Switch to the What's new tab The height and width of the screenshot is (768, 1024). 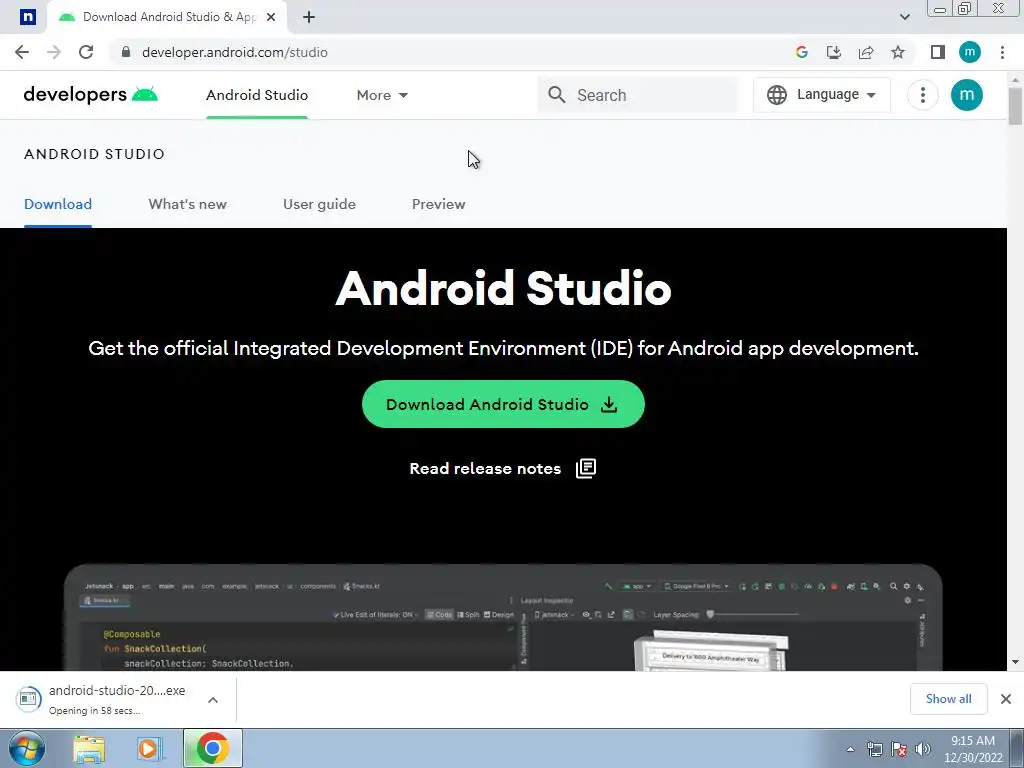point(187,204)
